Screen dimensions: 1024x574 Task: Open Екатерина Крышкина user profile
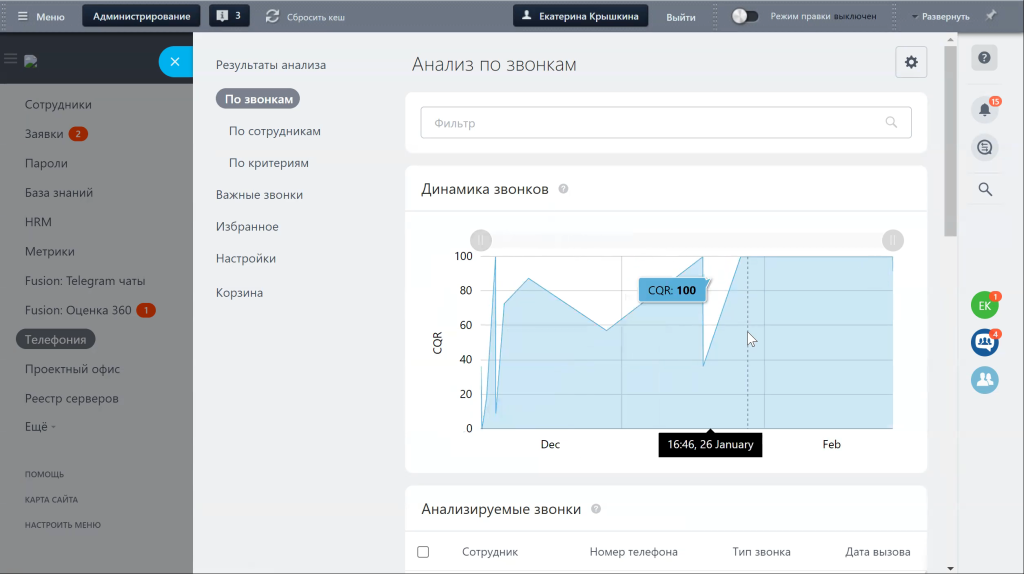click(x=581, y=16)
